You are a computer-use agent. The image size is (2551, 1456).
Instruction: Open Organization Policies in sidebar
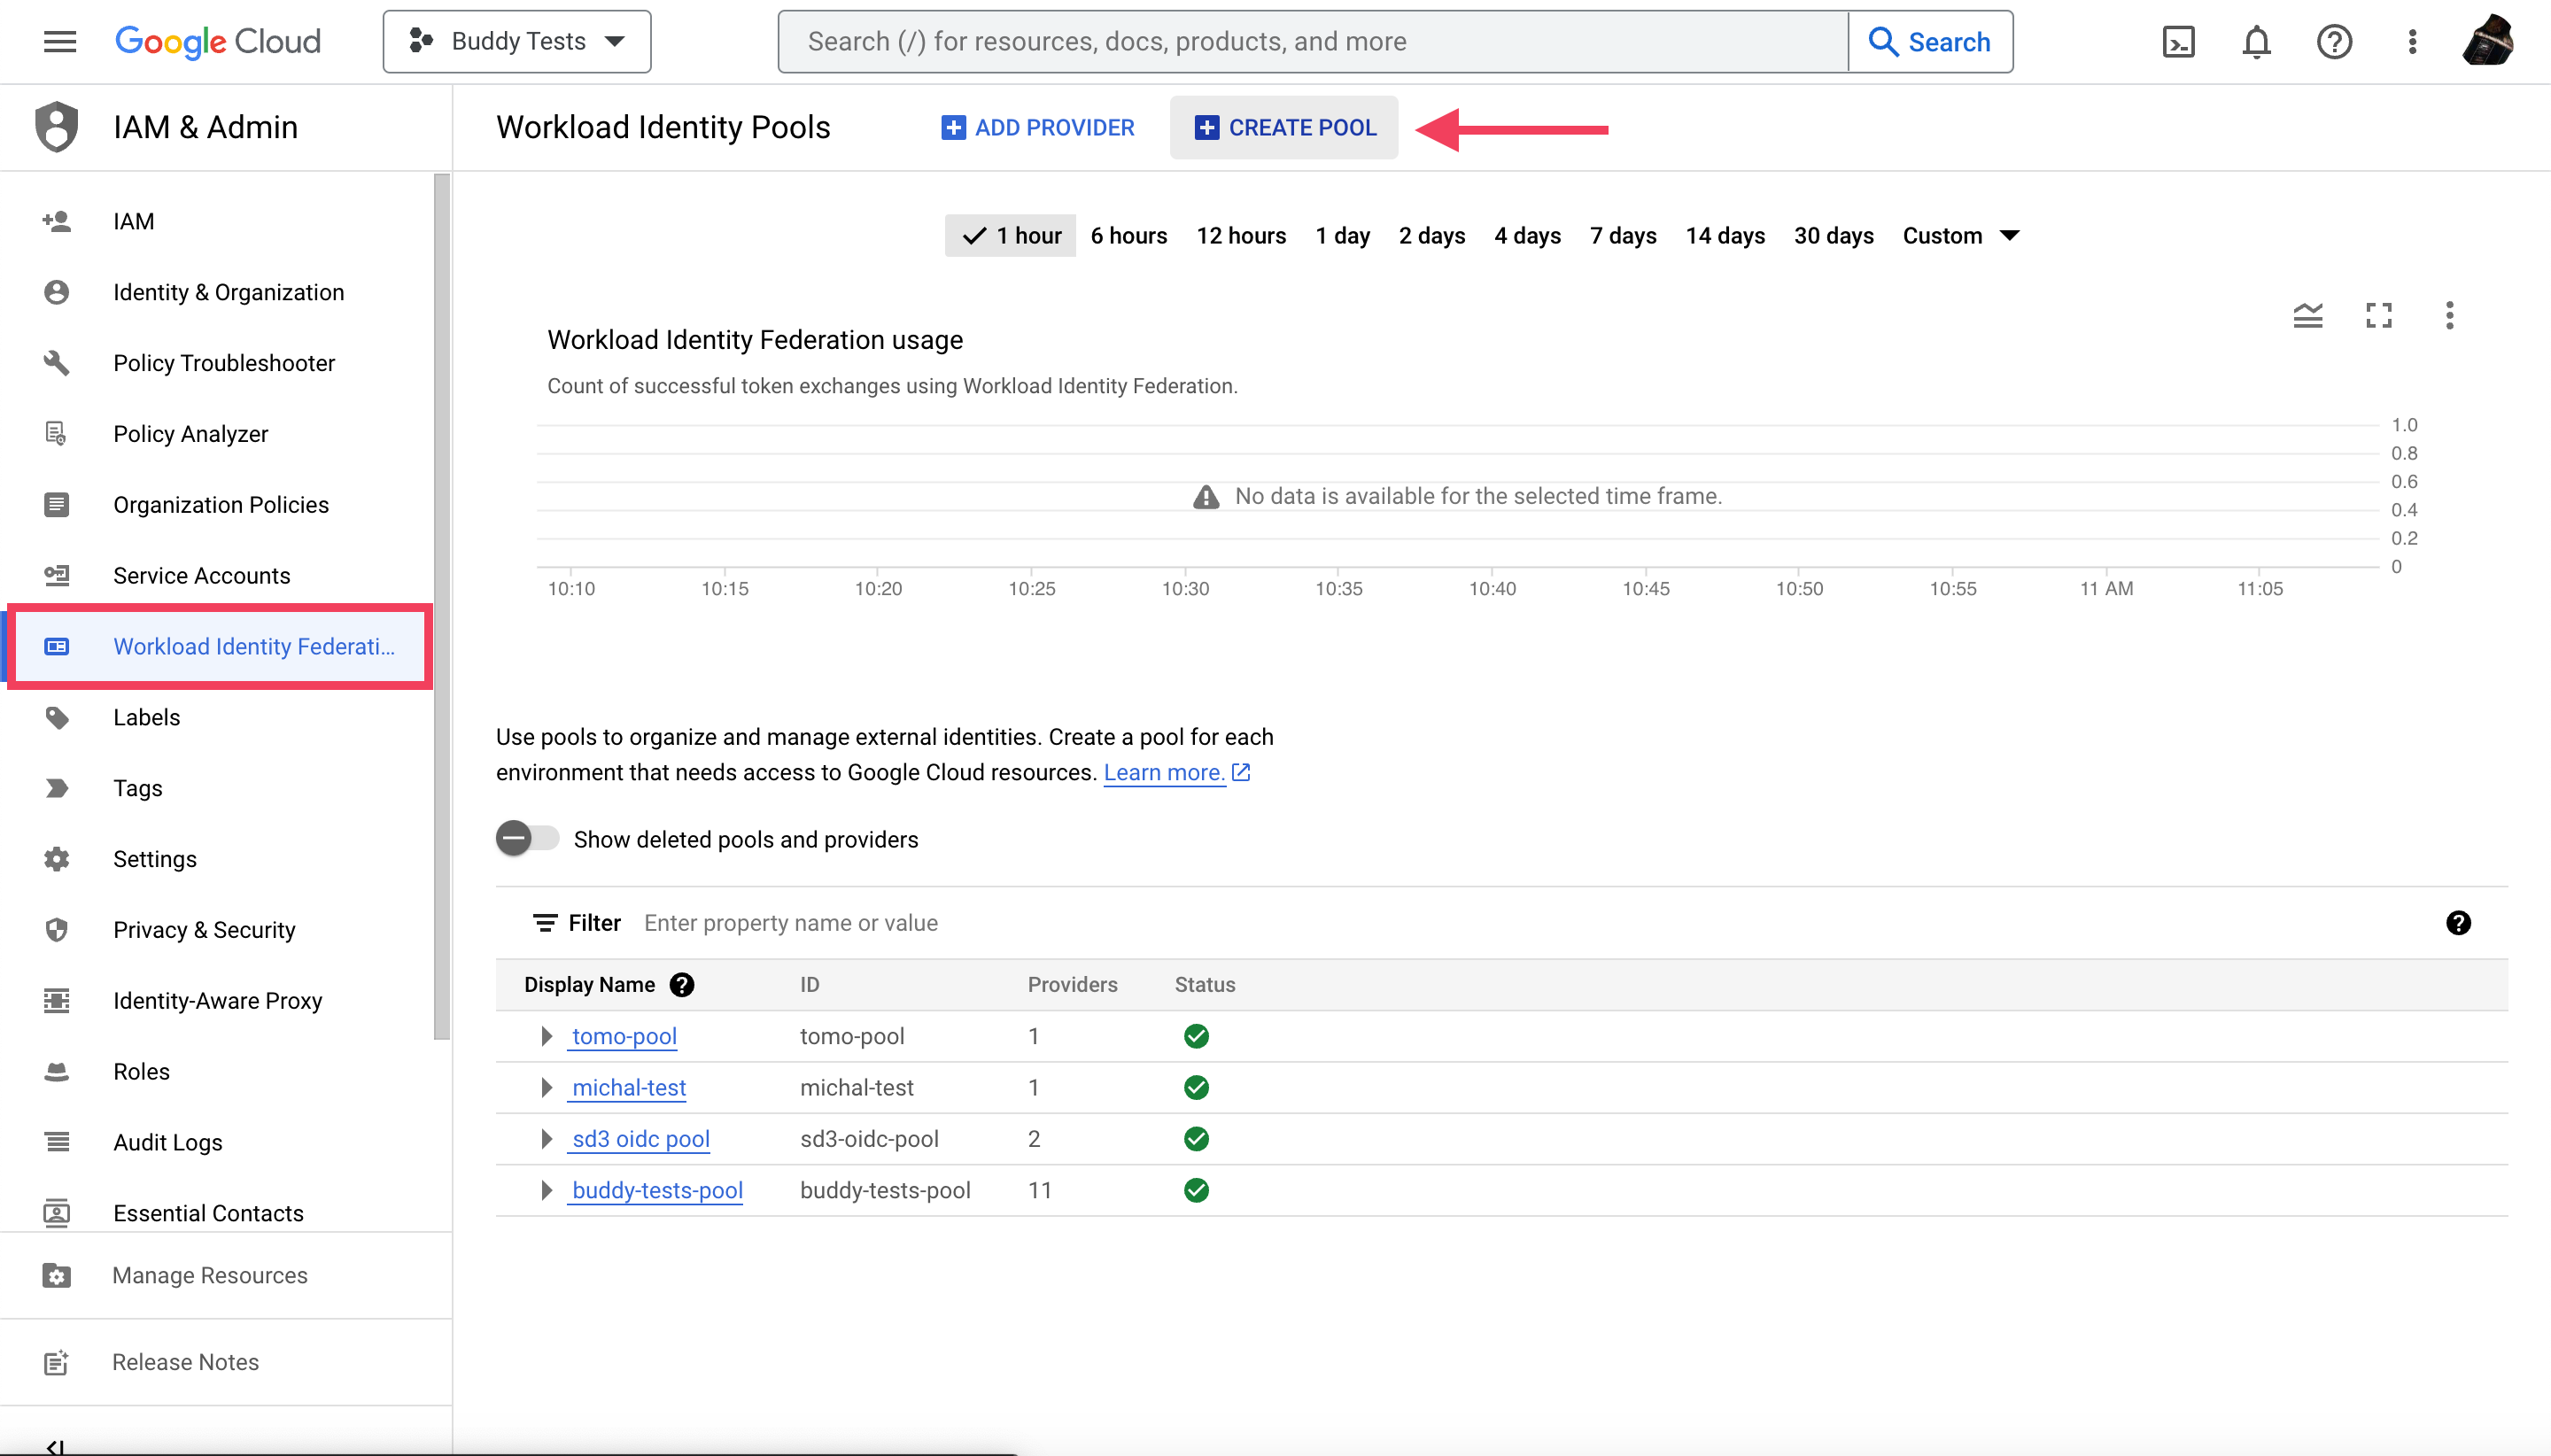[220, 505]
